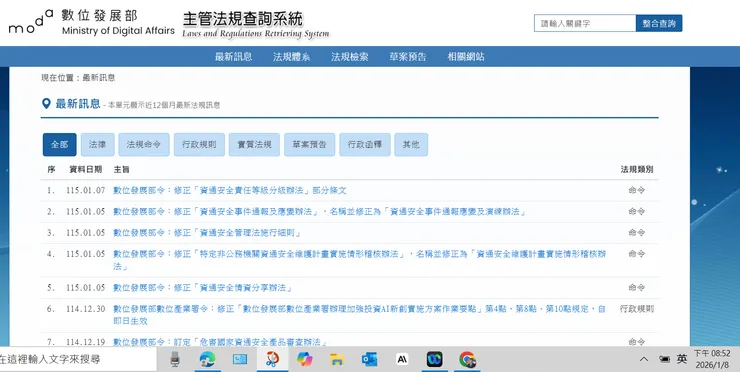Select the 法律 filter tab

(98, 144)
